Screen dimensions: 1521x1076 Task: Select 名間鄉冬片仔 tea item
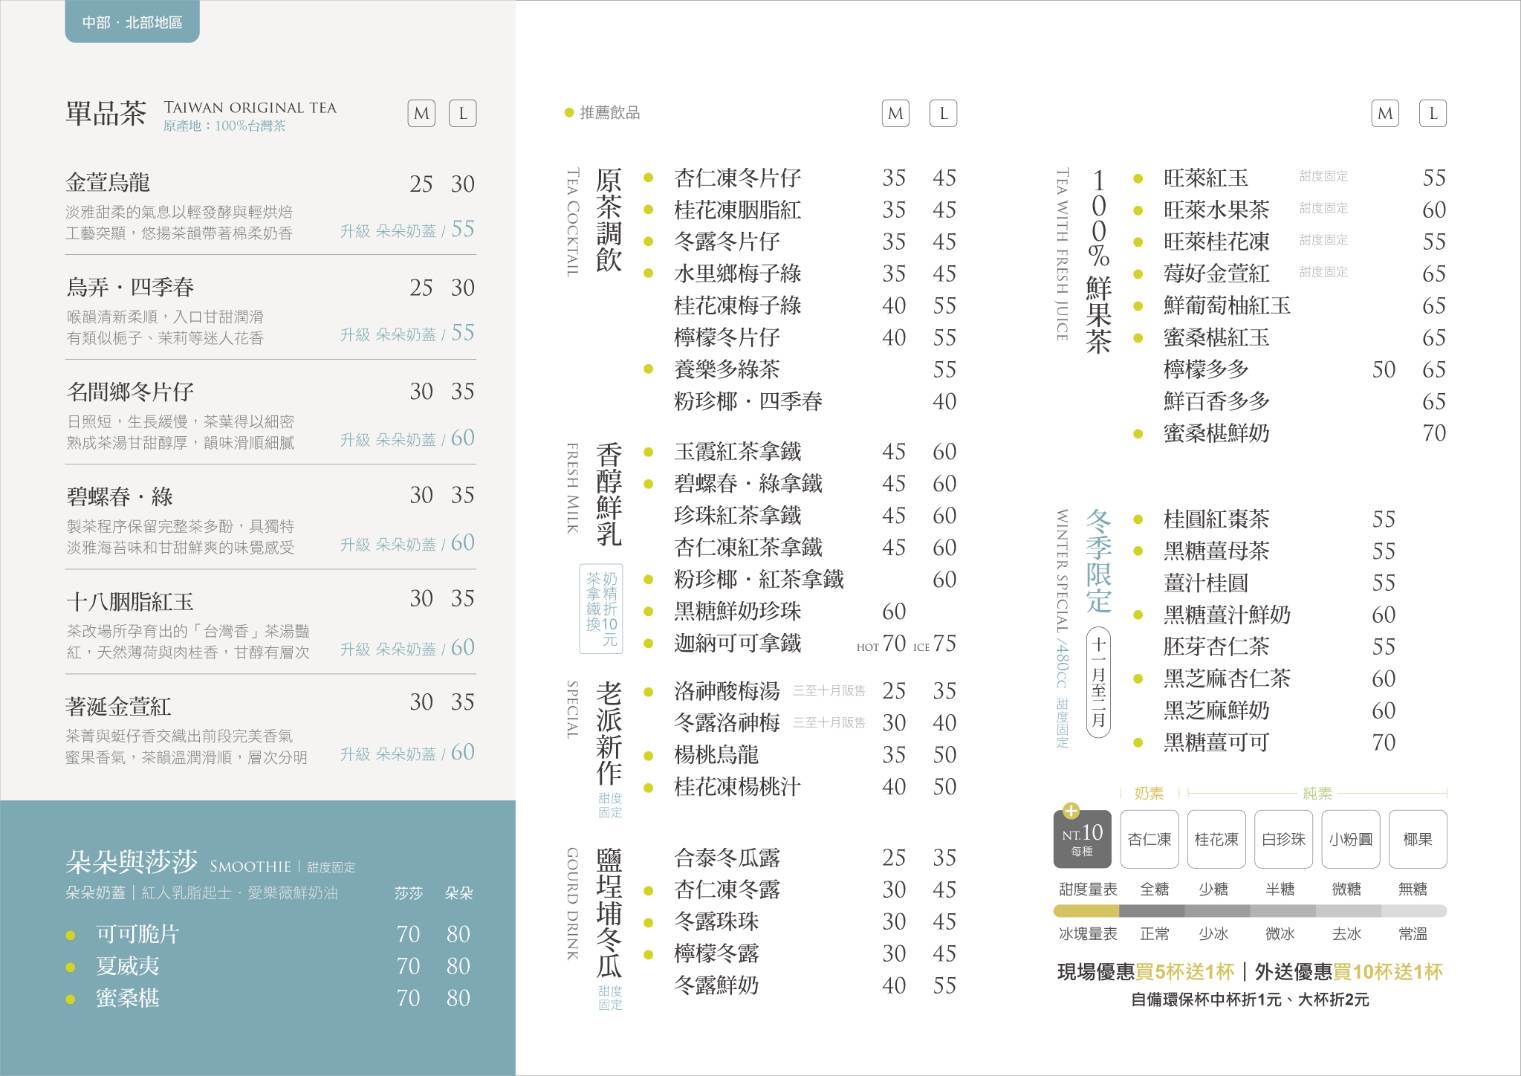[x=130, y=392]
